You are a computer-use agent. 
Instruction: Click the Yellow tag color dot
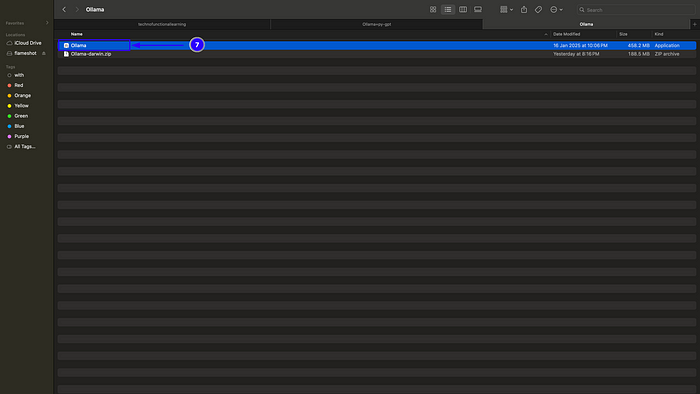pyautogui.click(x=9, y=106)
